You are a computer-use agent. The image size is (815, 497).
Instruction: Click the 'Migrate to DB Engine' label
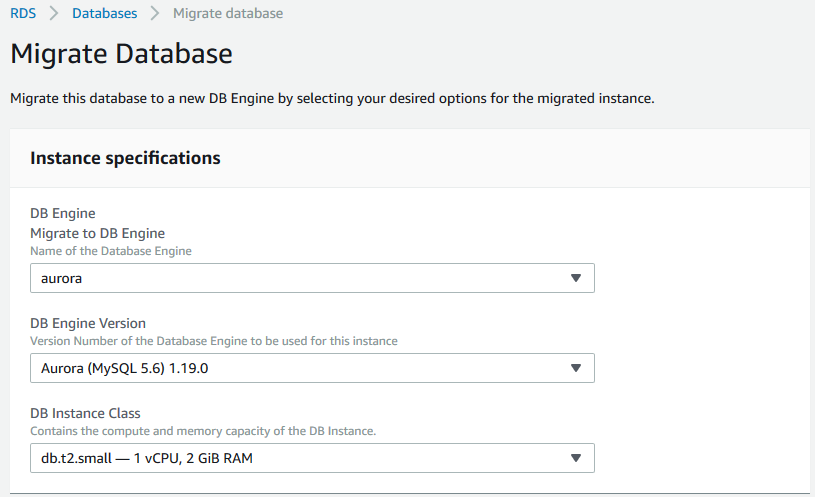97,233
